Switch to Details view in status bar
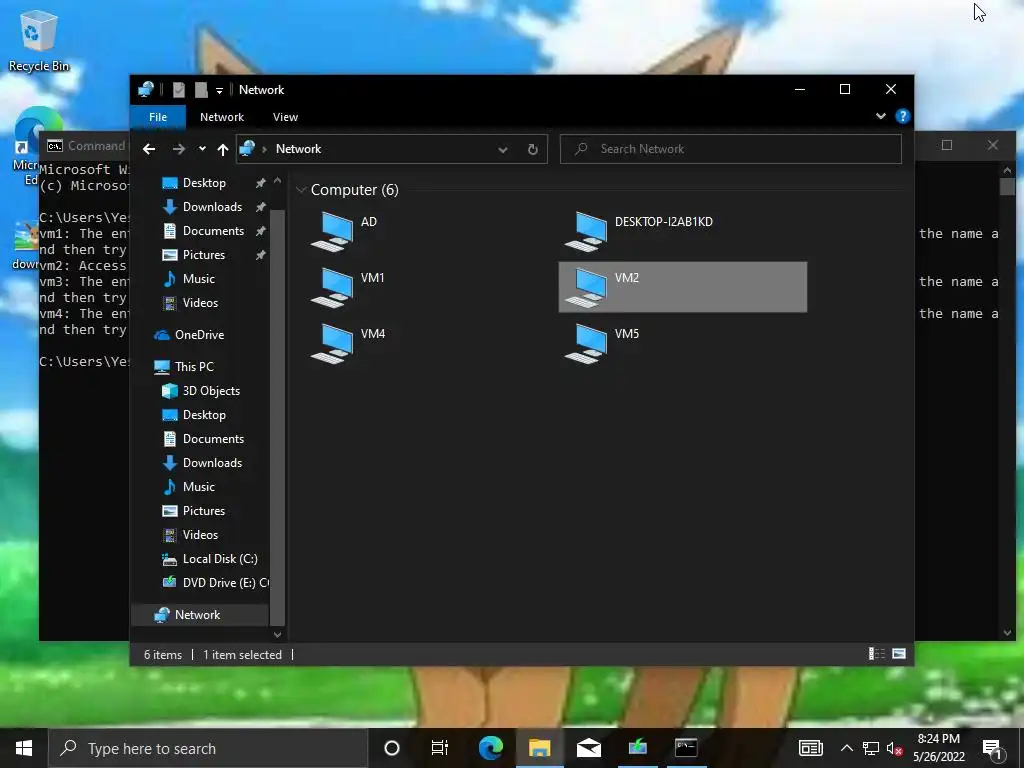Viewport: 1024px width, 768px height. (876, 654)
